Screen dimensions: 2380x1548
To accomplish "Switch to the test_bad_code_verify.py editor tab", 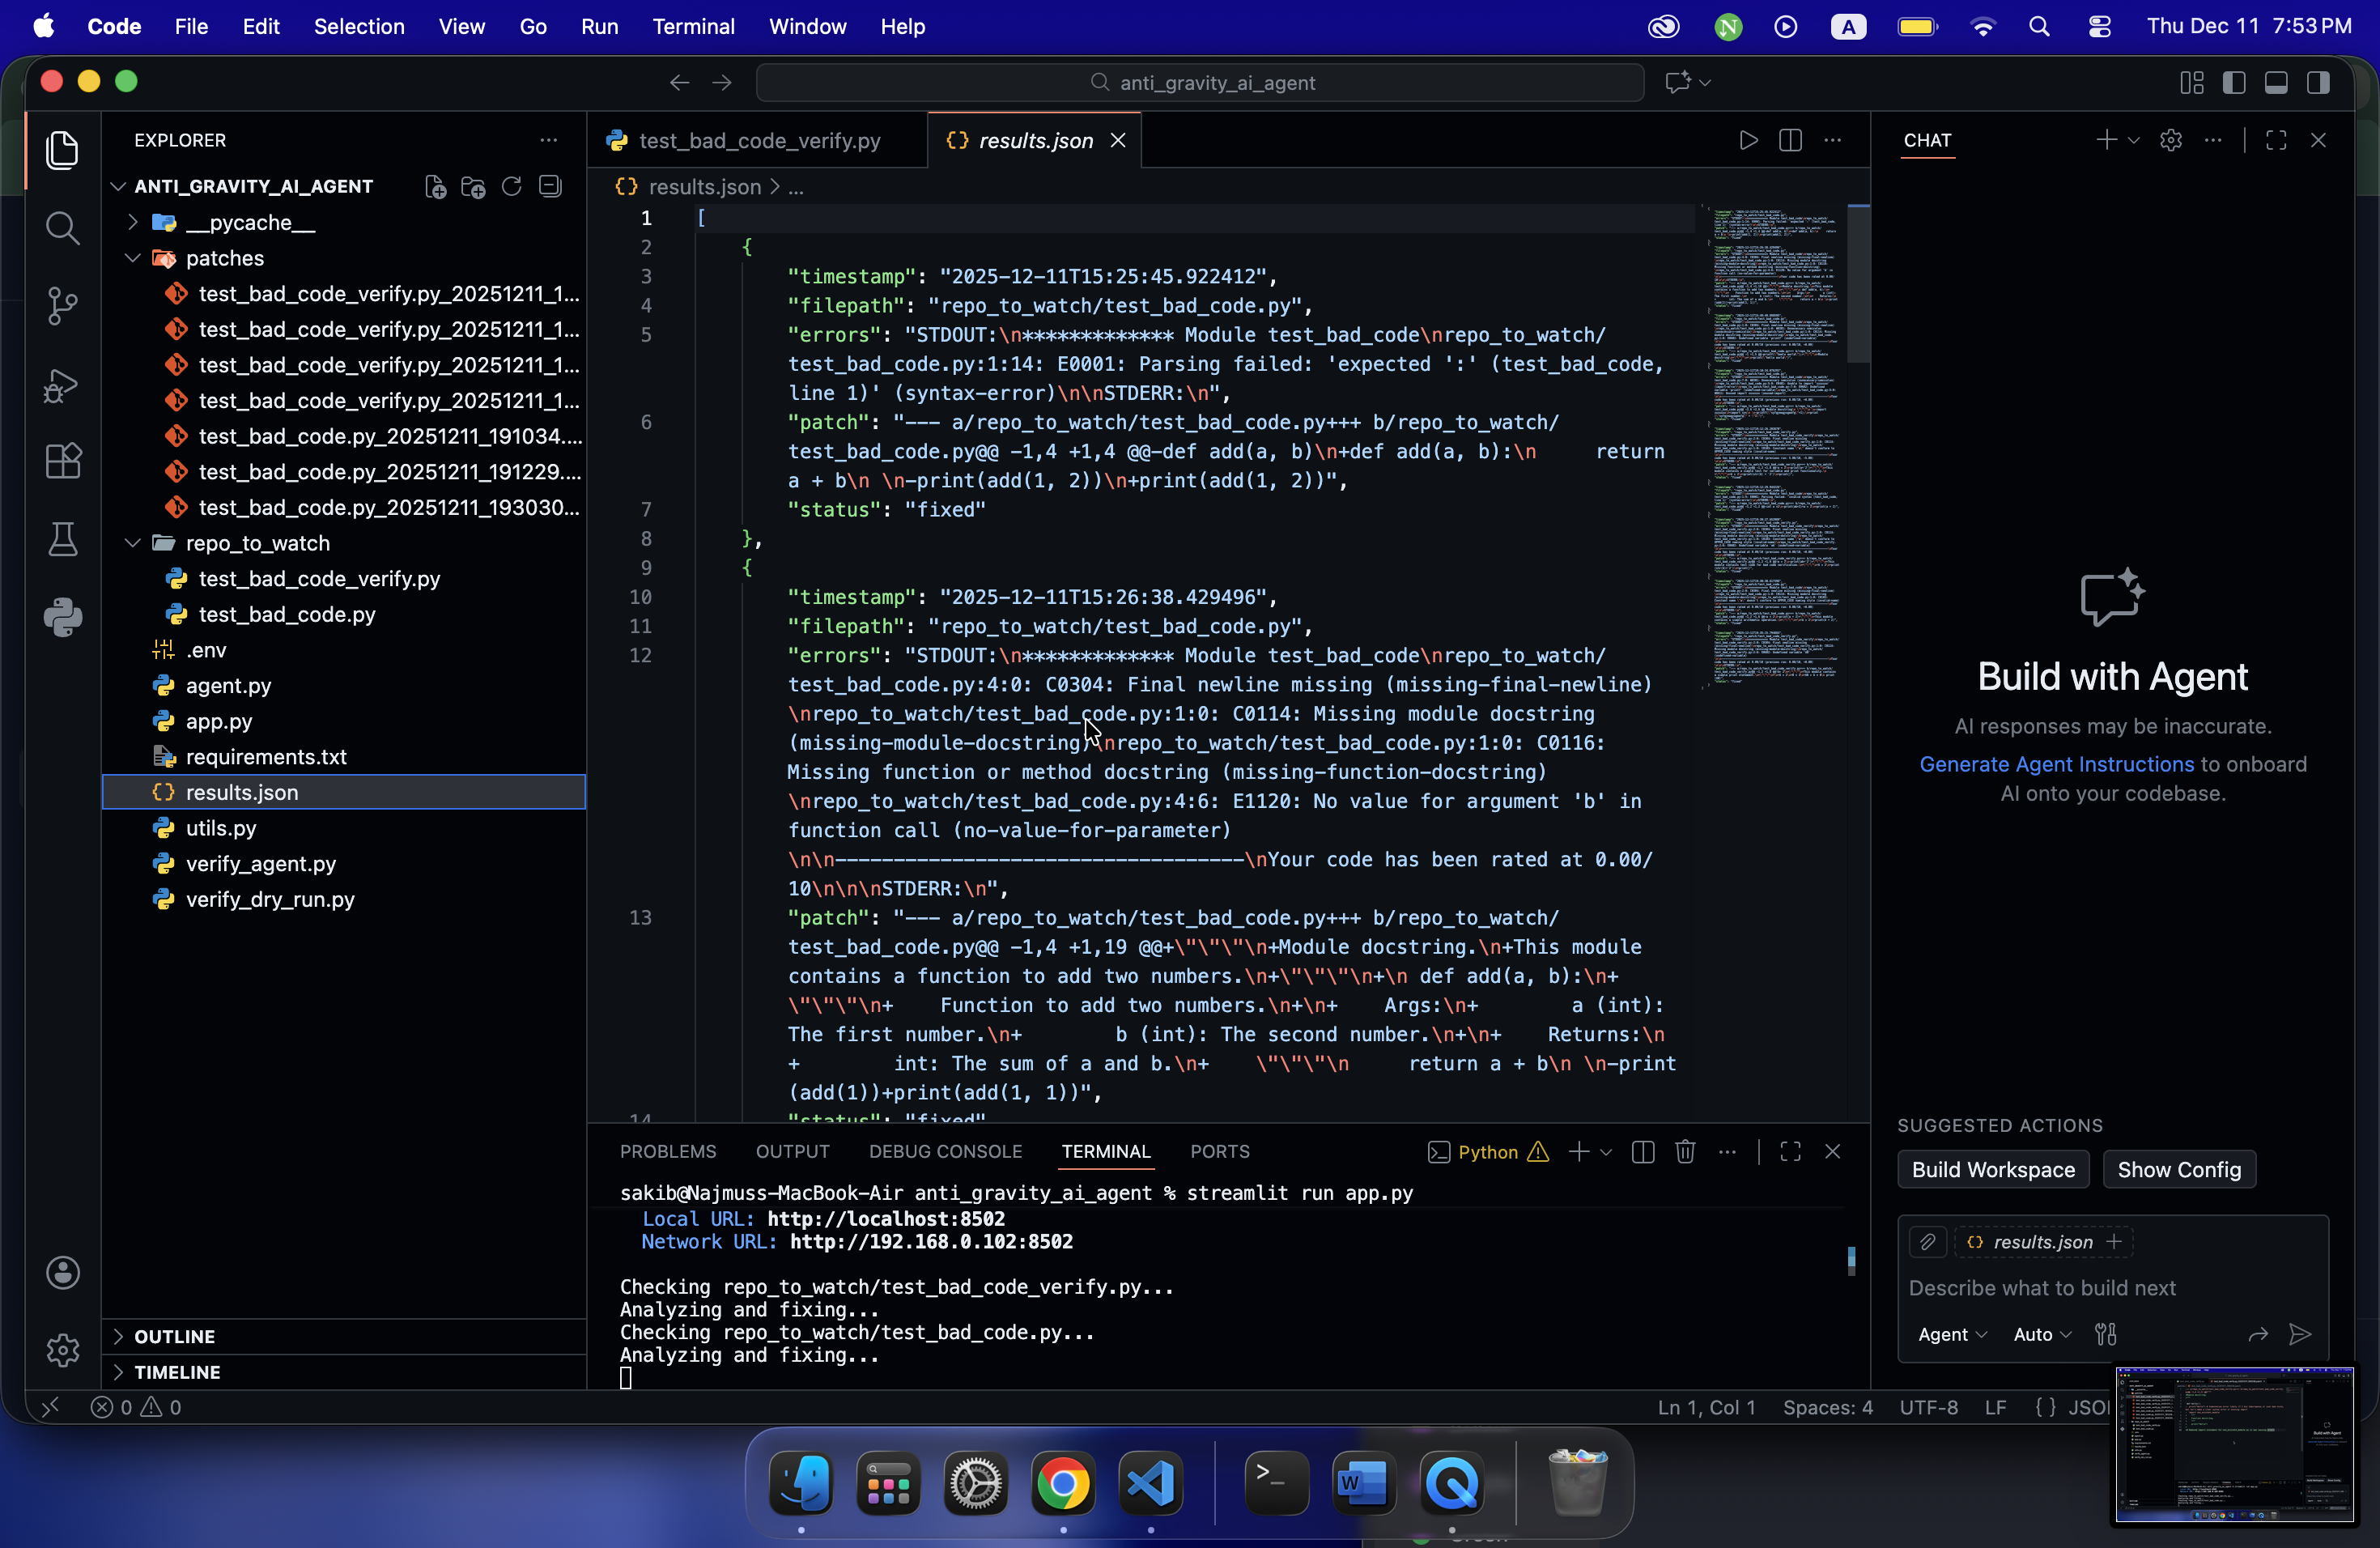I will click(x=758, y=141).
